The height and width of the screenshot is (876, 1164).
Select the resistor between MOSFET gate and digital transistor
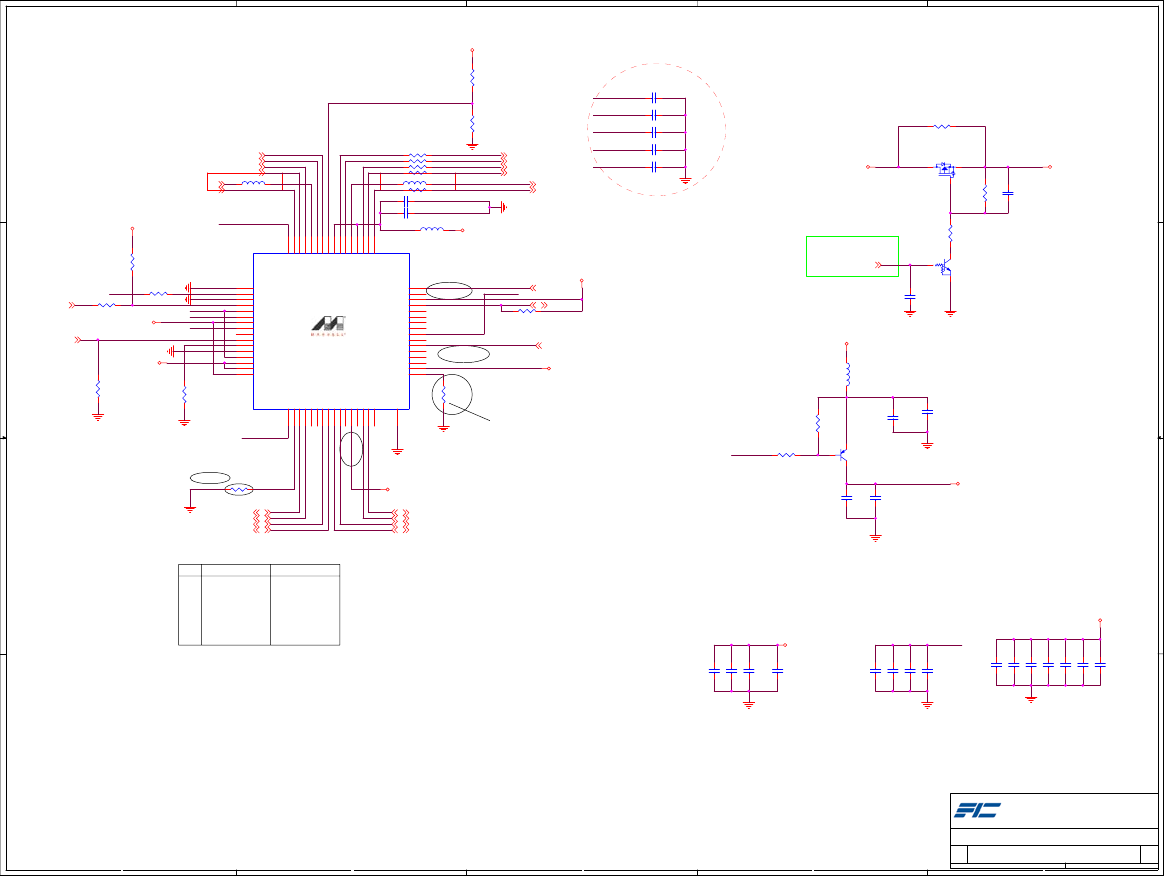tap(950, 234)
